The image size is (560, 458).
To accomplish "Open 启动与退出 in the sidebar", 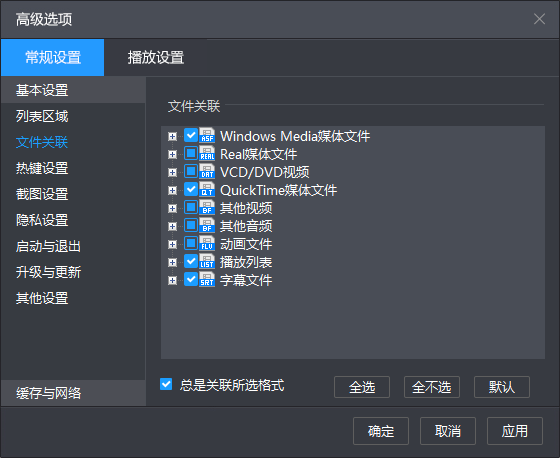I will click(73, 246).
